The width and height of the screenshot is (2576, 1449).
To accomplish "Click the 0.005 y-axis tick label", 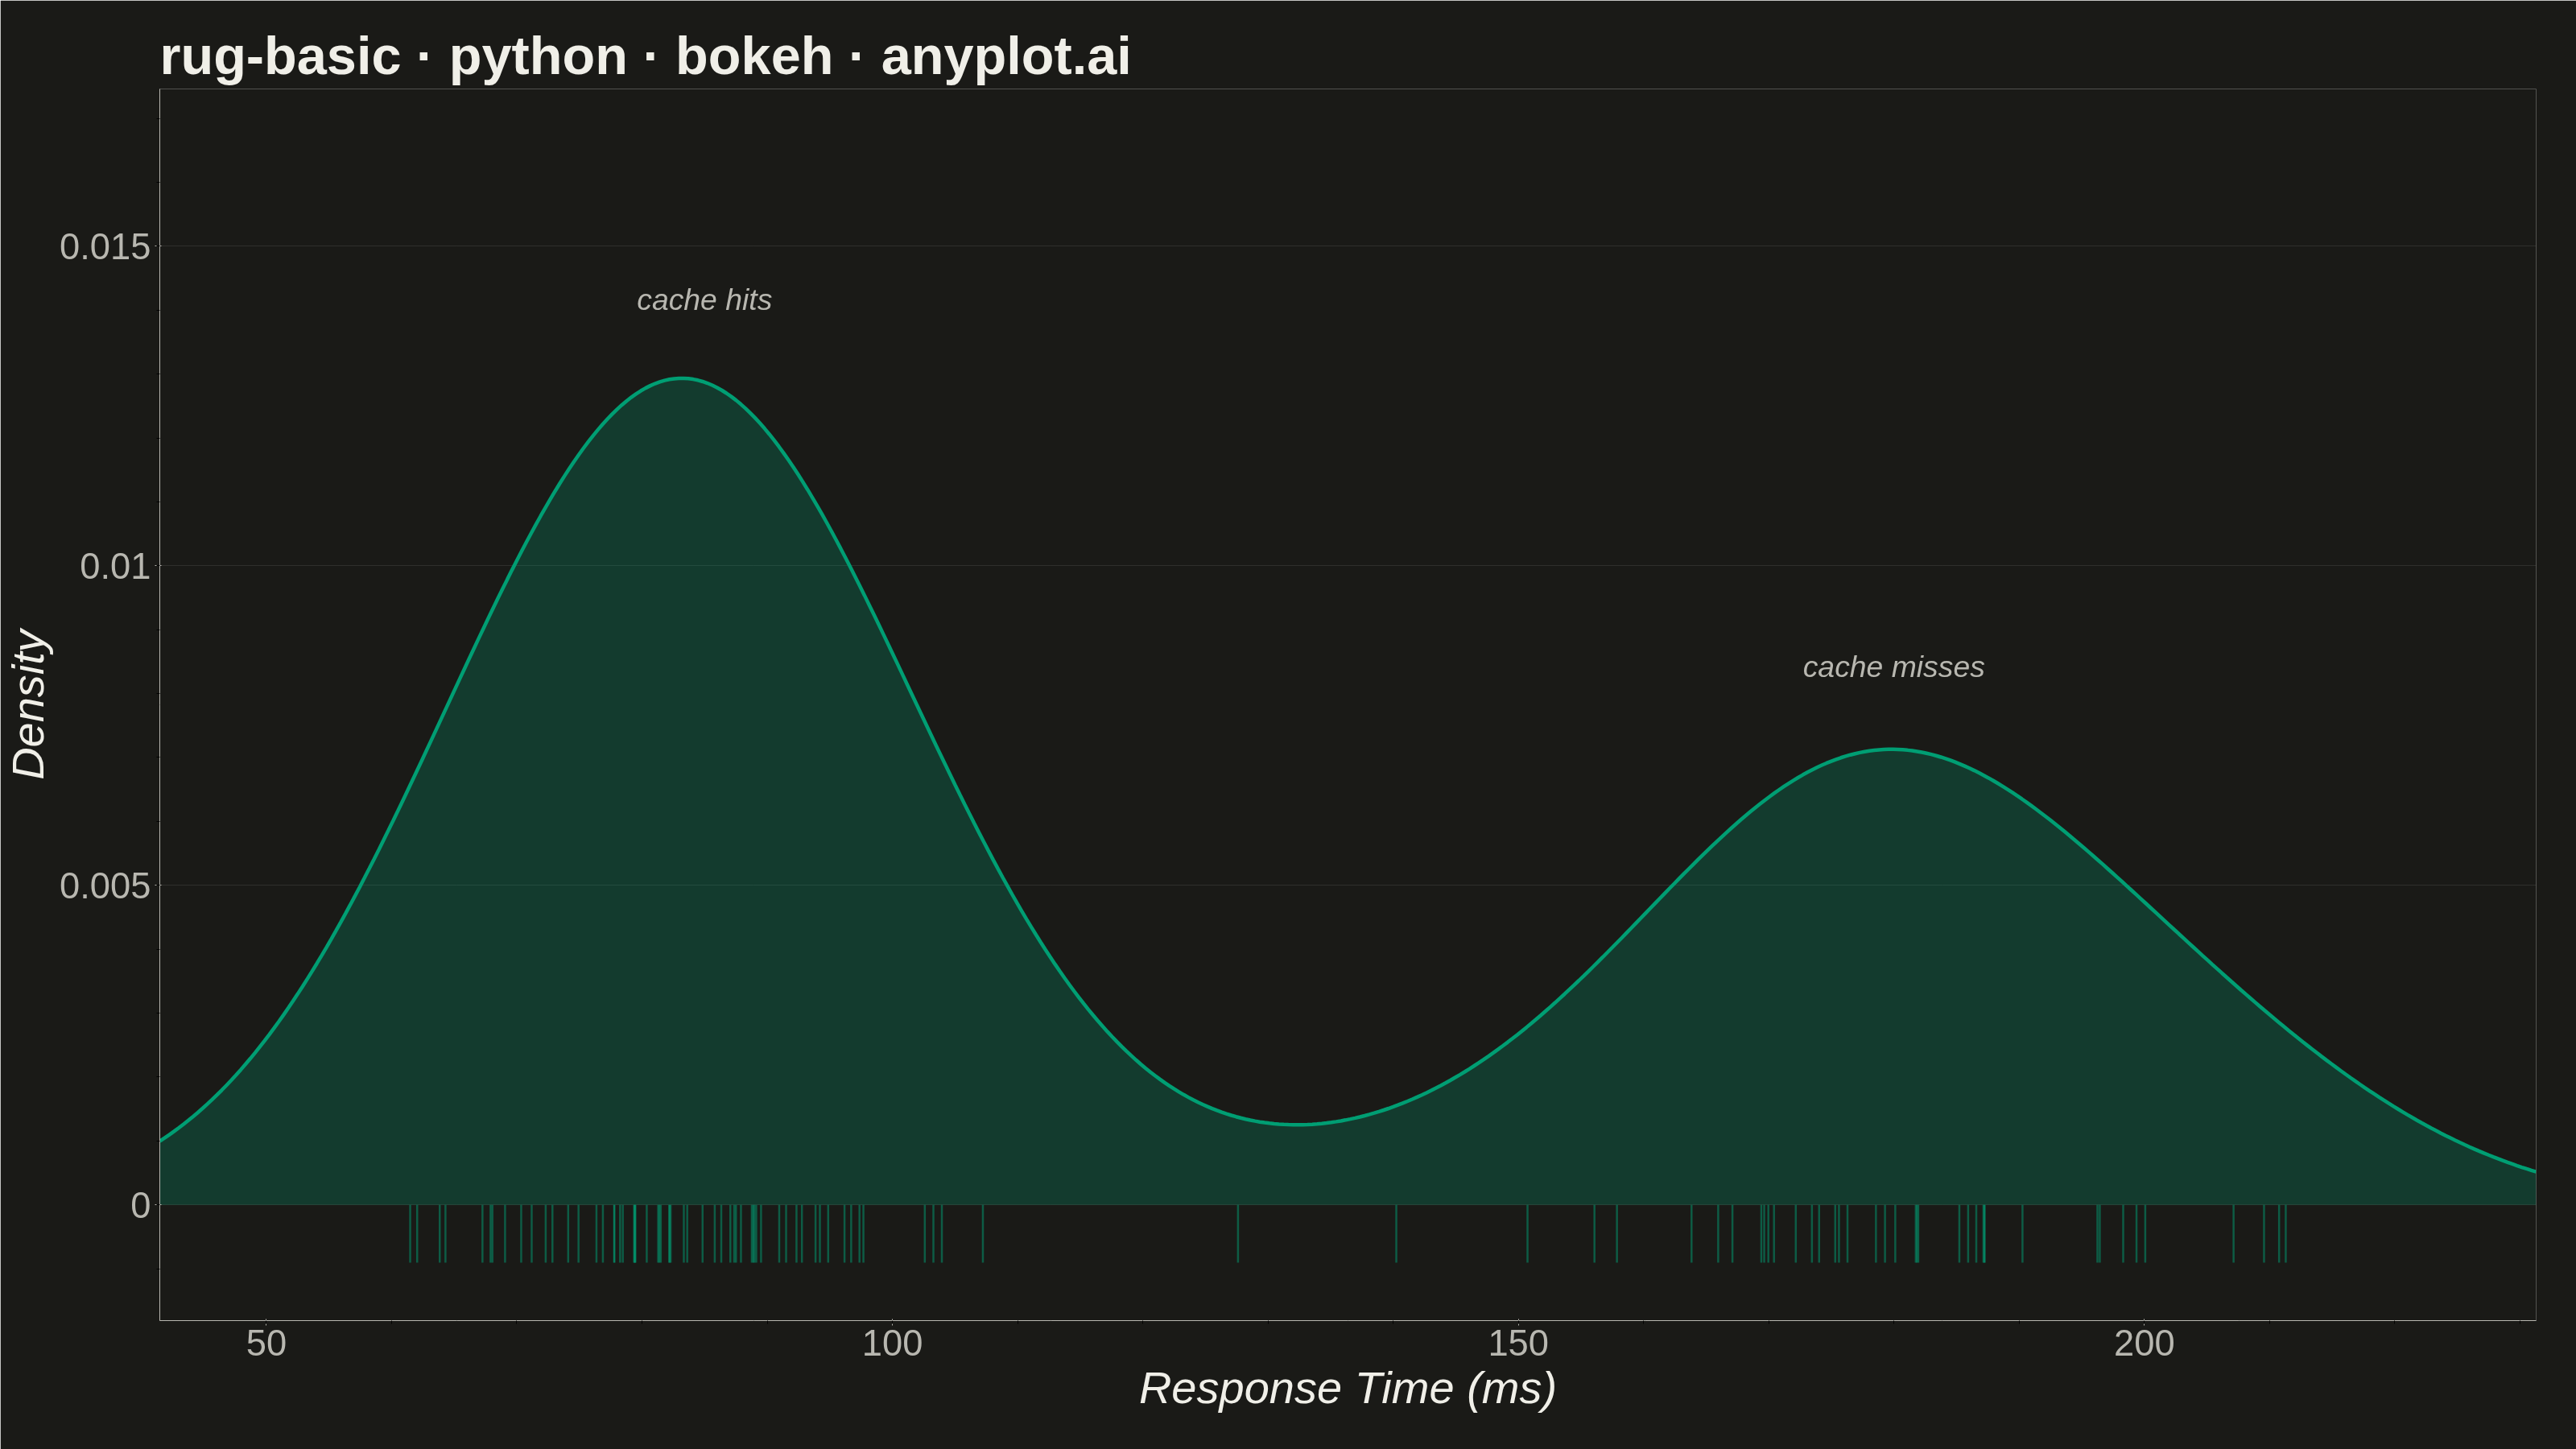I will pyautogui.click(x=105, y=886).
